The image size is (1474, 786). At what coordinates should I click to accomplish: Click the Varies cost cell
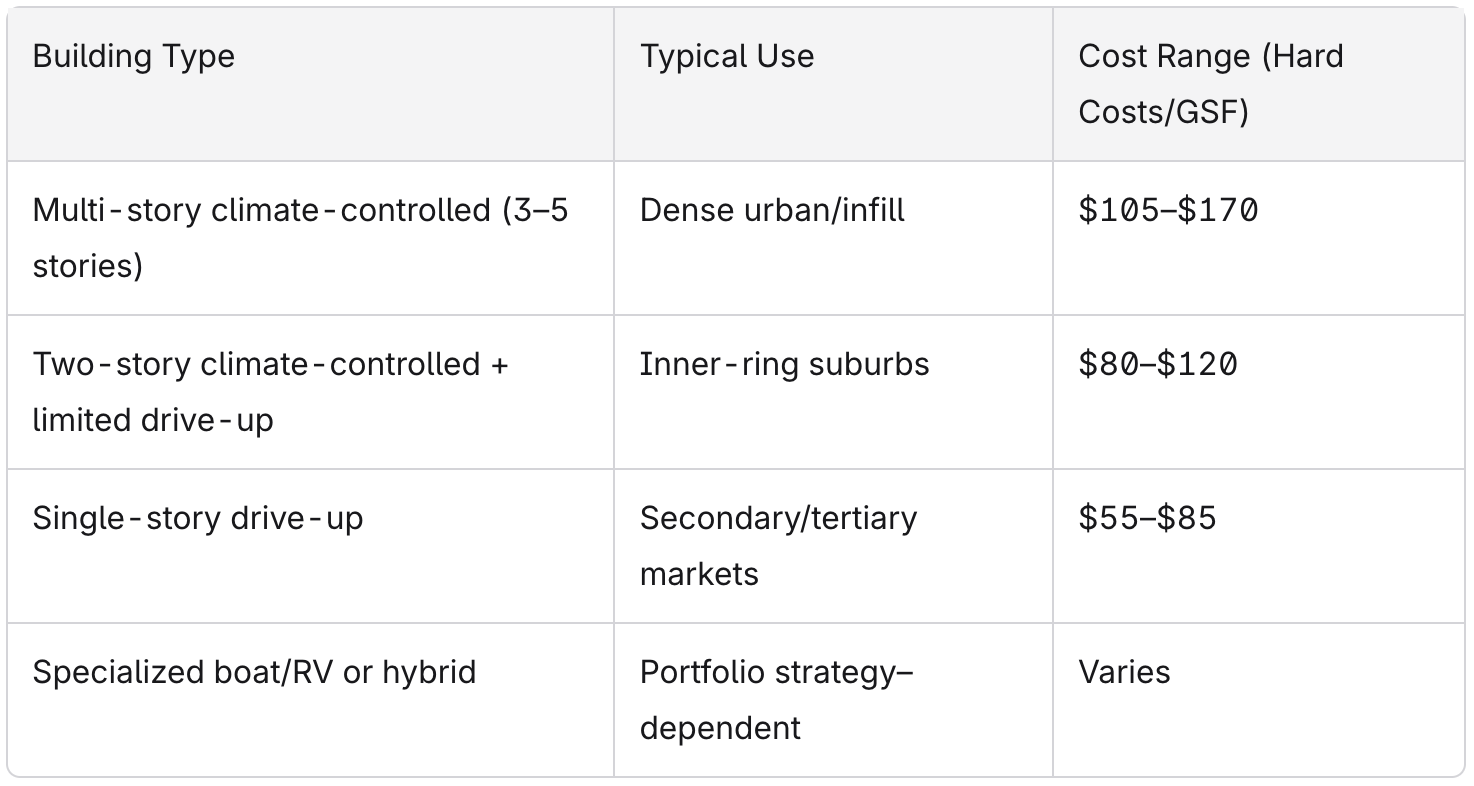click(1259, 700)
